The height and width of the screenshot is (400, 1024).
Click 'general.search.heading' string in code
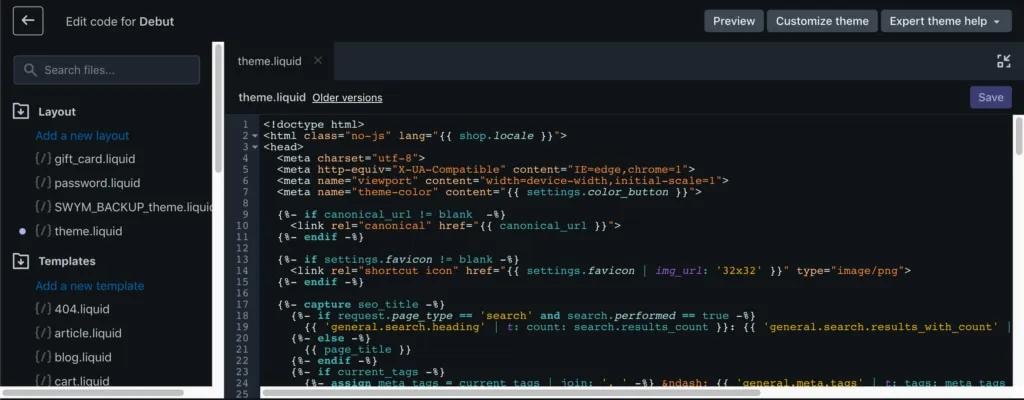click(405, 327)
